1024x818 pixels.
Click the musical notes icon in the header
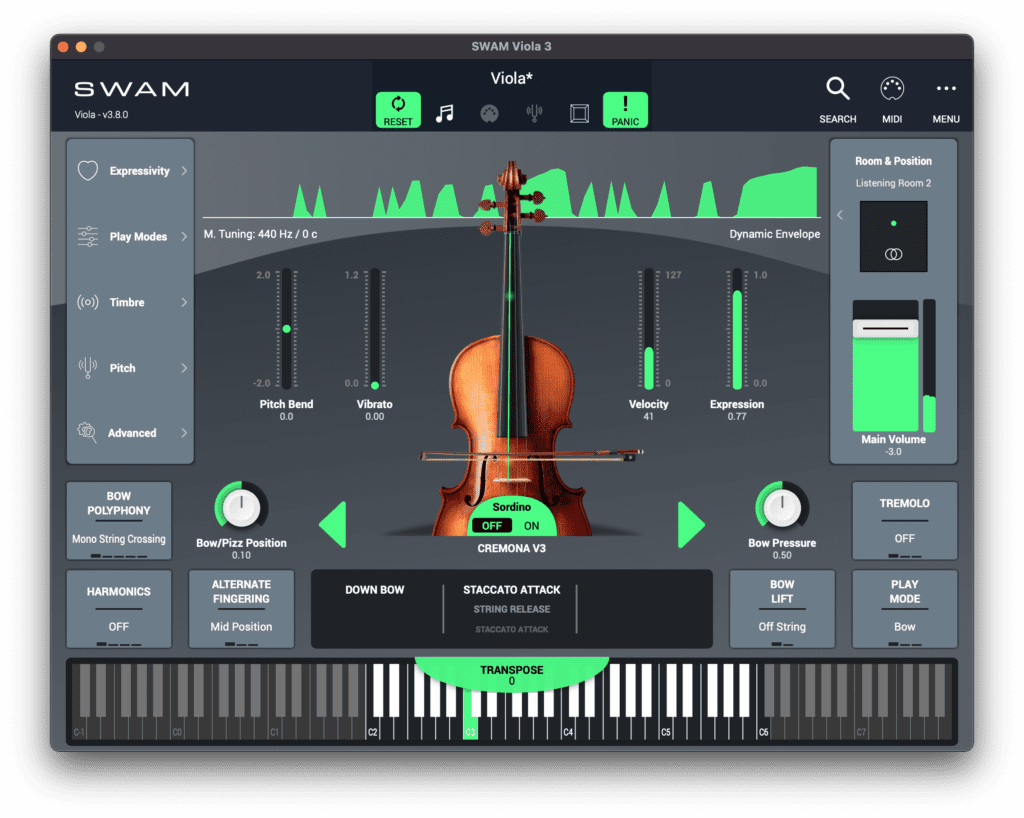(x=443, y=111)
